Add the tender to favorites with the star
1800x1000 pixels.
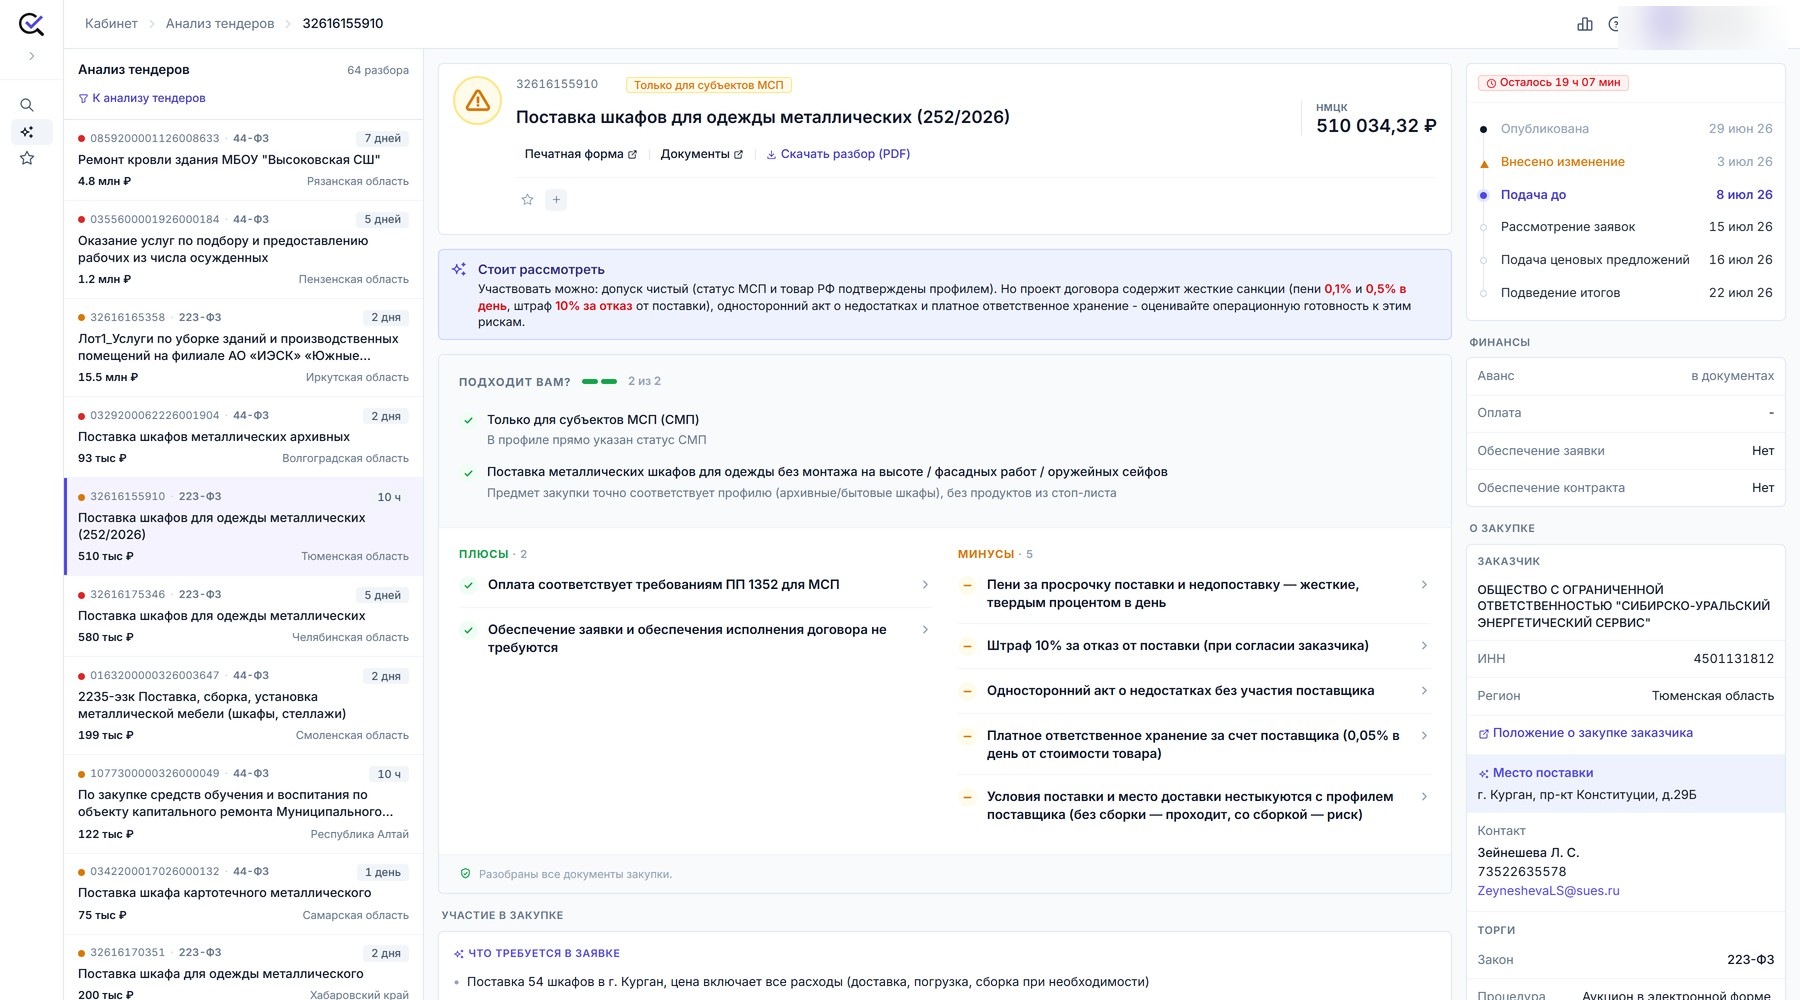(x=528, y=200)
